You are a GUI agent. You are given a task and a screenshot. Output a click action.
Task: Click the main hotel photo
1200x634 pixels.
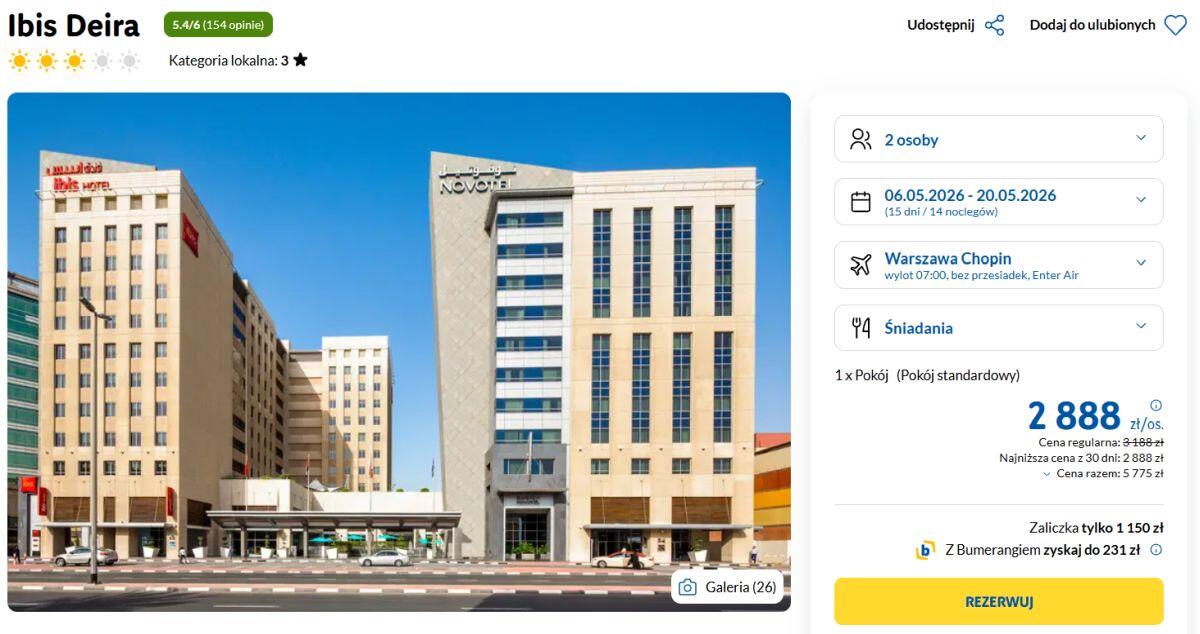pos(399,352)
